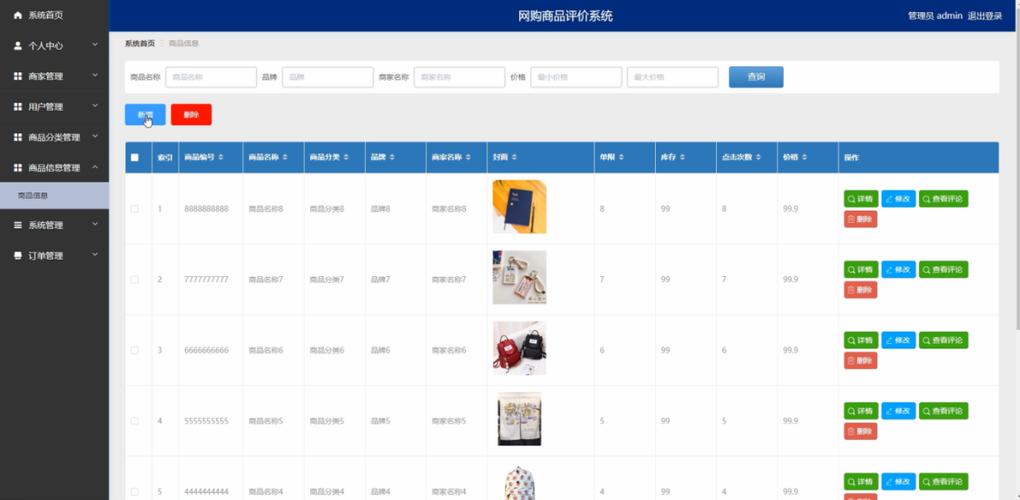Sort by the 价格 column sort icon

(805, 158)
